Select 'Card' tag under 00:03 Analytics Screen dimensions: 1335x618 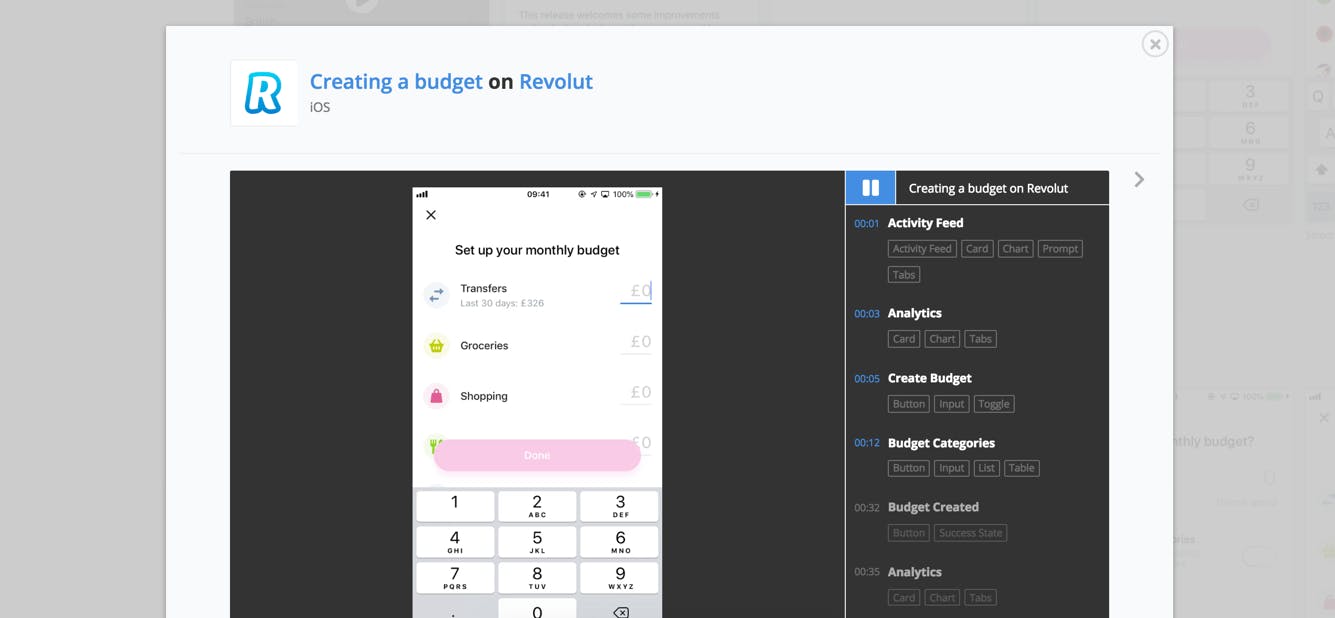click(904, 339)
